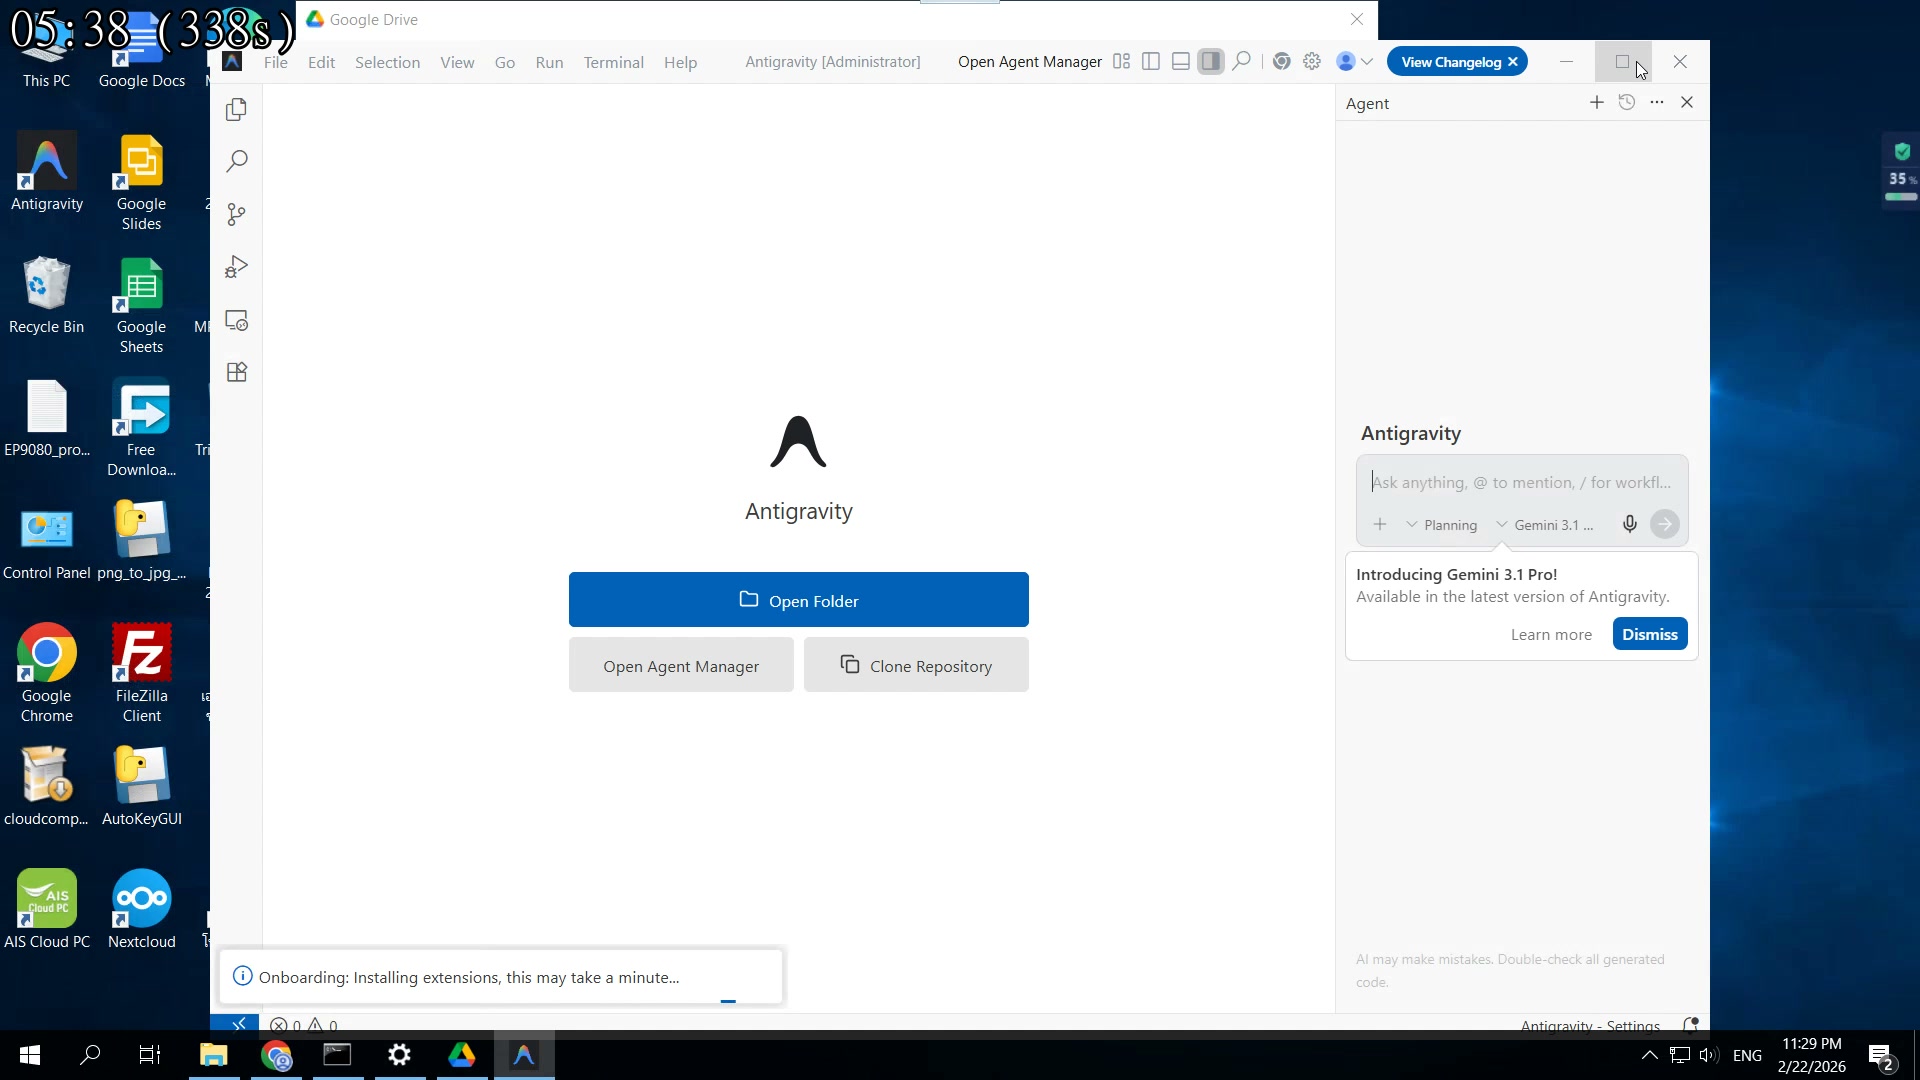
Task: Toggle the bottom panel layout icon
Action: (x=1181, y=62)
